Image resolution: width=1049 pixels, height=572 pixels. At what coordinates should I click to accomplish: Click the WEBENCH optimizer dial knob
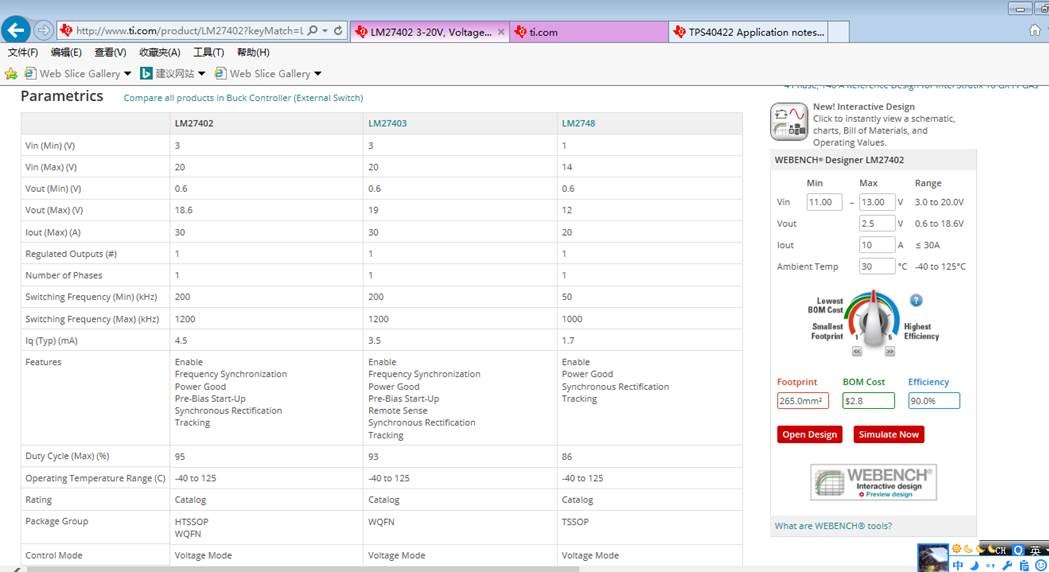click(872, 318)
